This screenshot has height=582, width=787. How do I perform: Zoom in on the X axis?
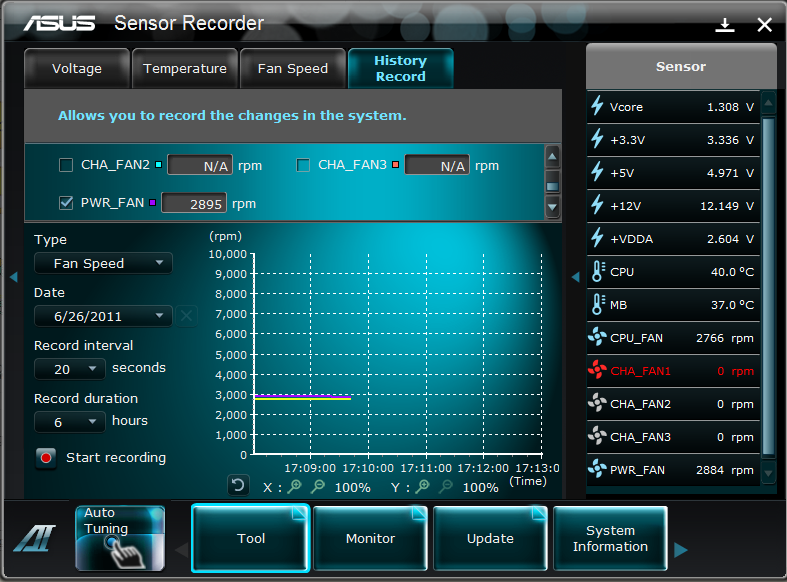click(x=295, y=487)
